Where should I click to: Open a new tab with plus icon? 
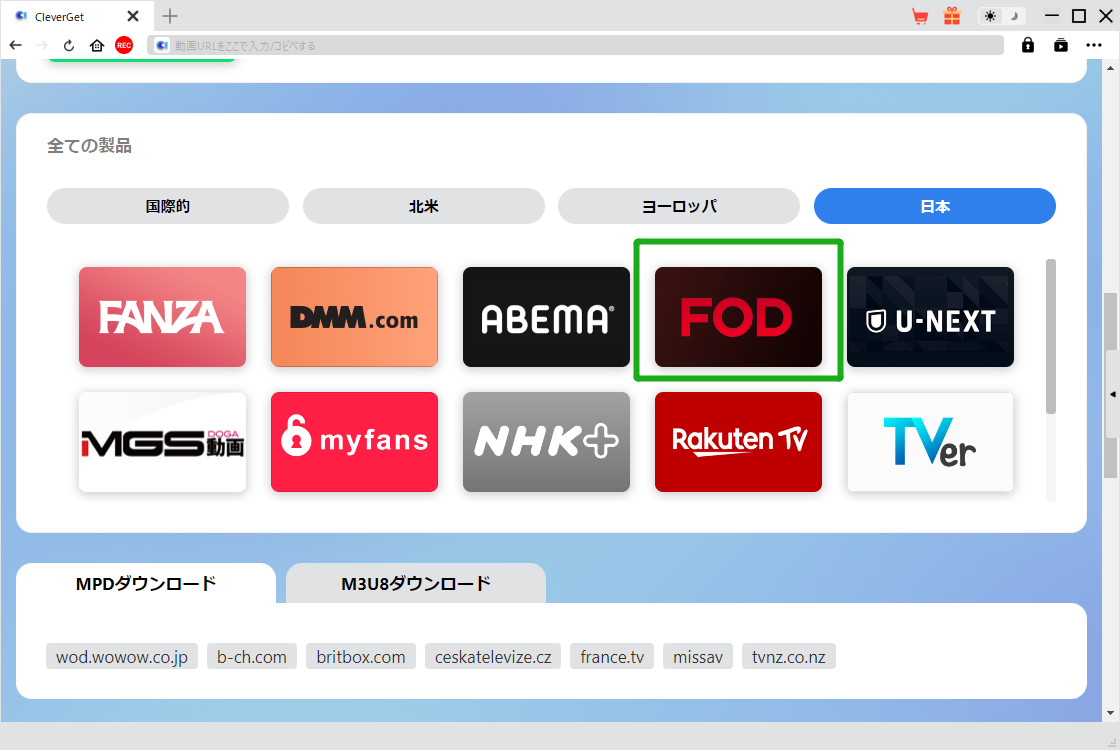169,16
